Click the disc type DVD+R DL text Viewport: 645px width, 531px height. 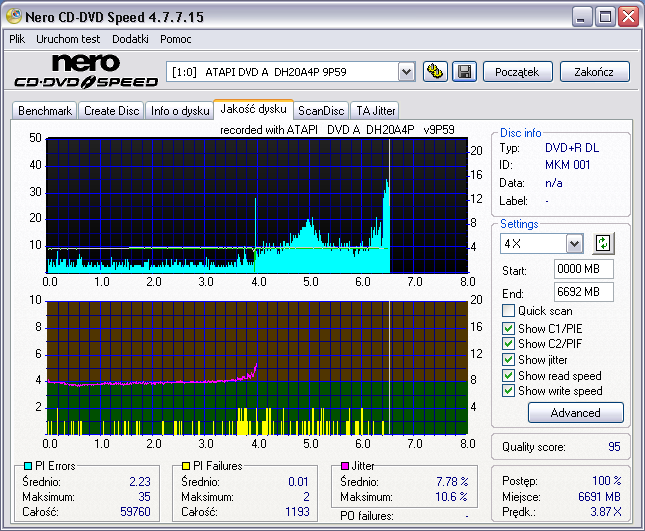572,148
